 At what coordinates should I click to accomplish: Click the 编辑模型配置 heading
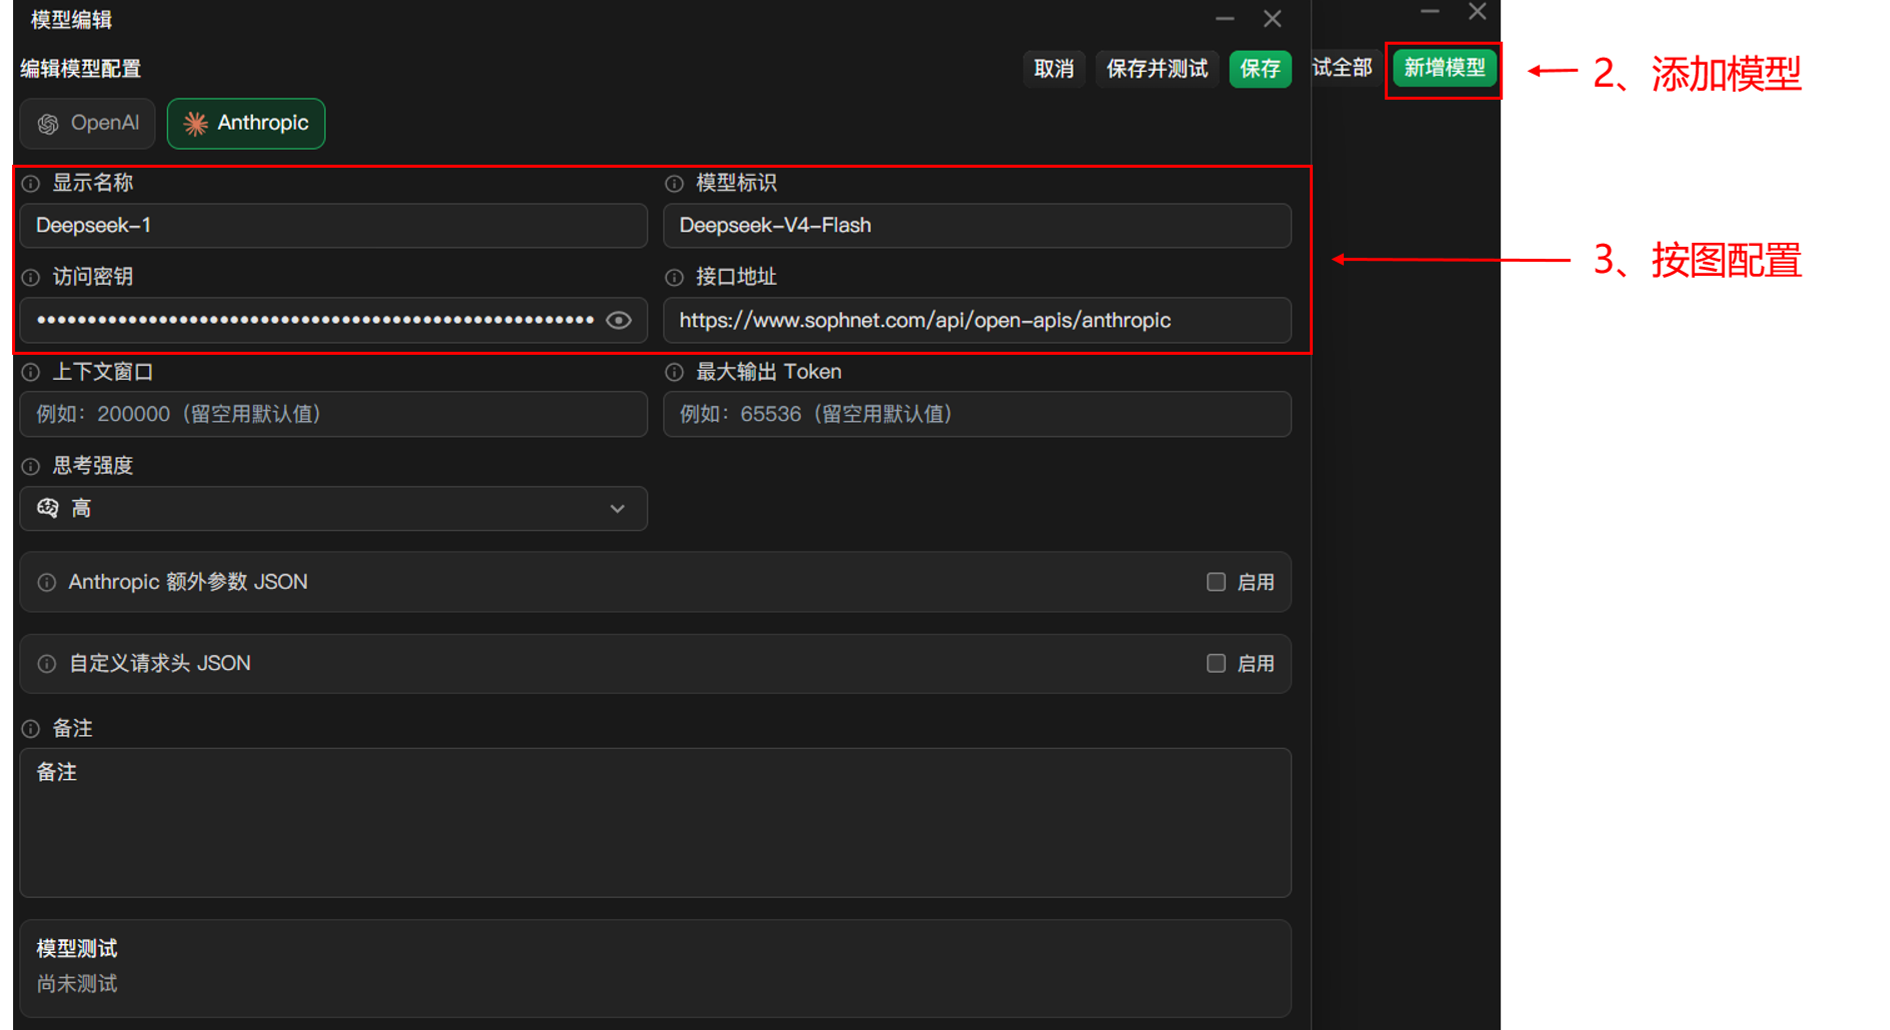81,69
